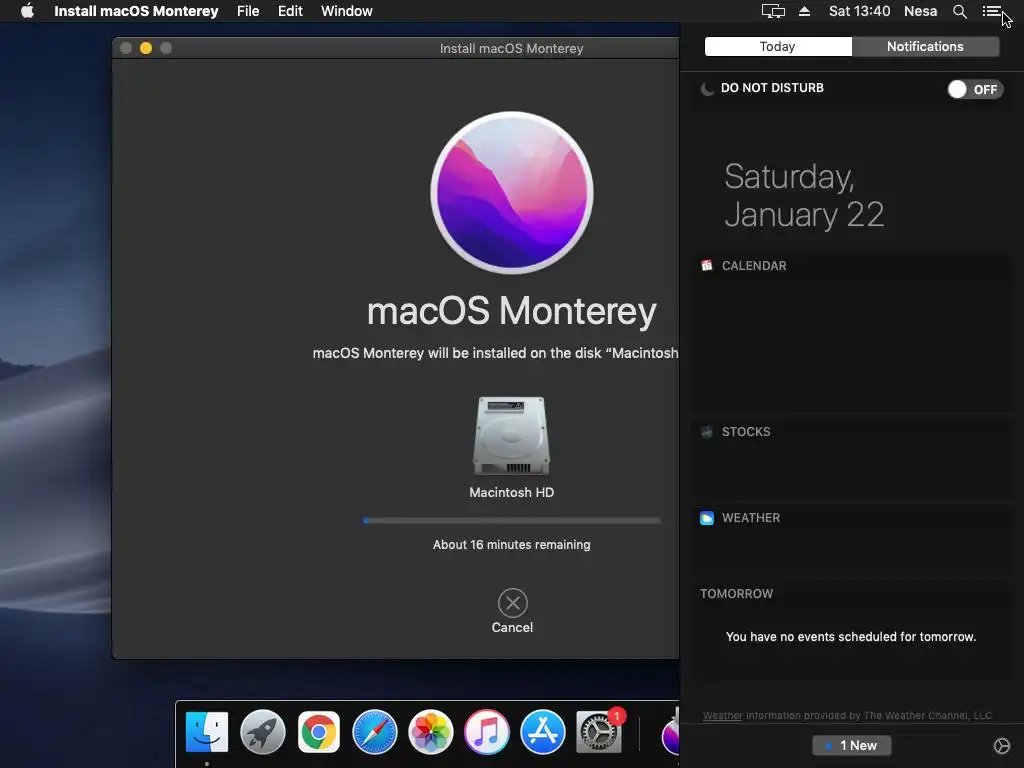Screen dimensions: 1024x768
Task: Click the installation progress bar
Action: (511, 520)
